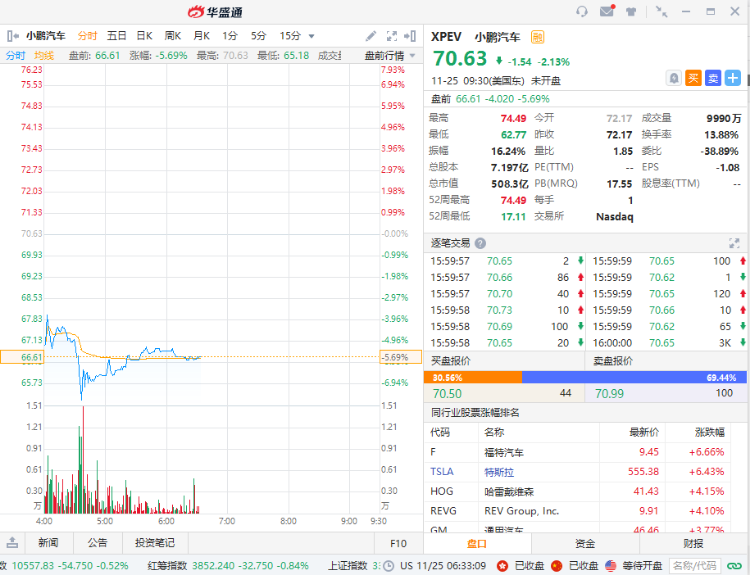The height and width of the screenshot is (575, 750).
Task: Click the 小鹏汽车 title above chart
Action: [46, 36]
